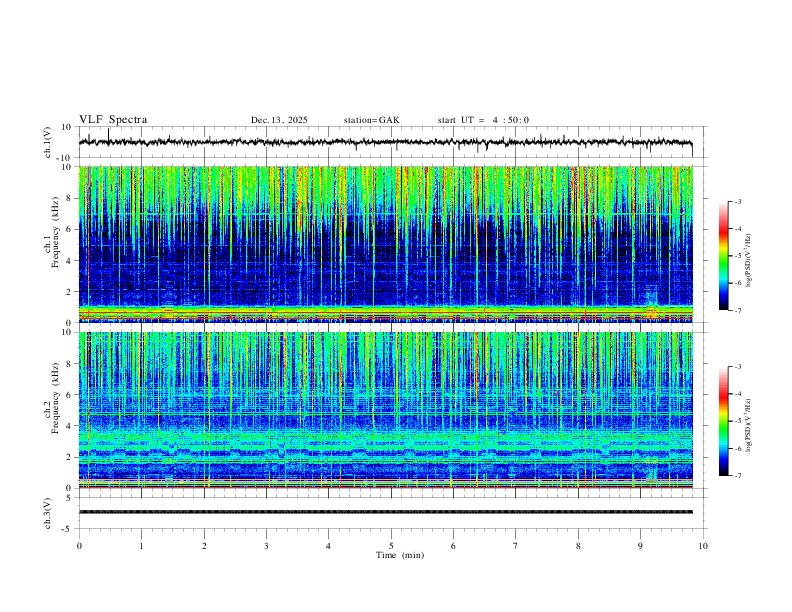
Task: Click the ch.2 frequency spectrogram panel
Action: [x=385, y=410]
